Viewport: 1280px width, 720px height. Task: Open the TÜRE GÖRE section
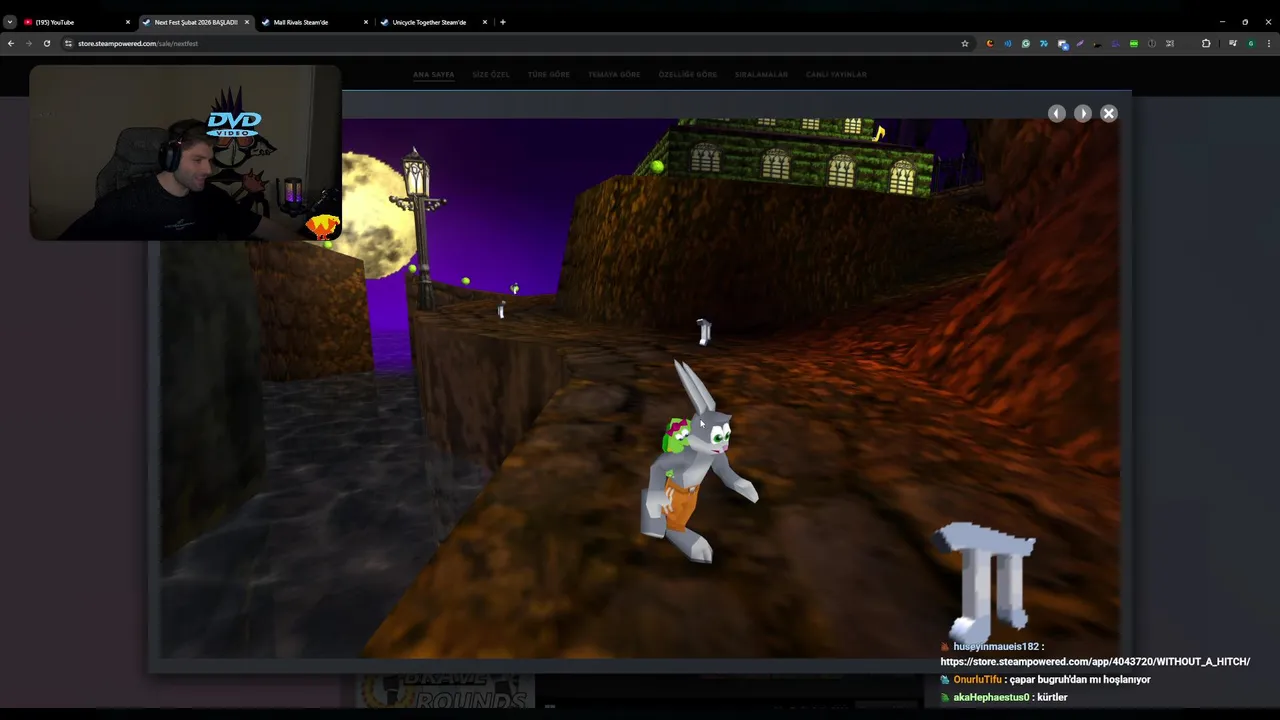(549, 74)
